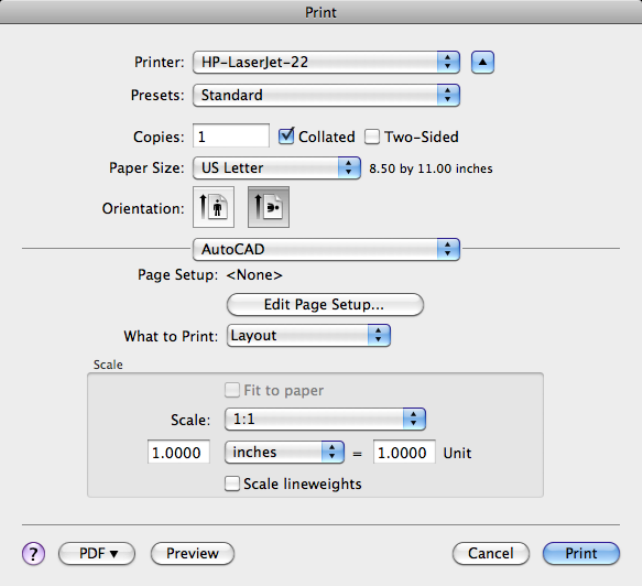
Task: Click the Cancel button
Action: tap(490, 553)
